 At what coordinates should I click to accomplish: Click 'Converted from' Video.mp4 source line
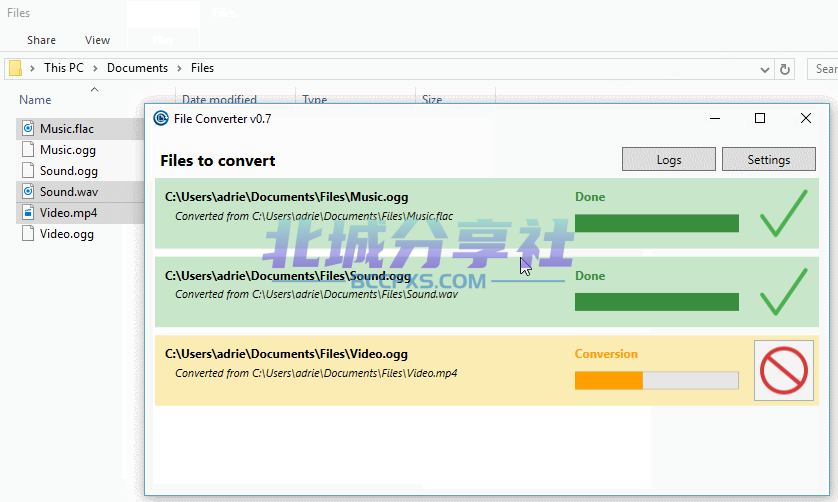[316, 373]
